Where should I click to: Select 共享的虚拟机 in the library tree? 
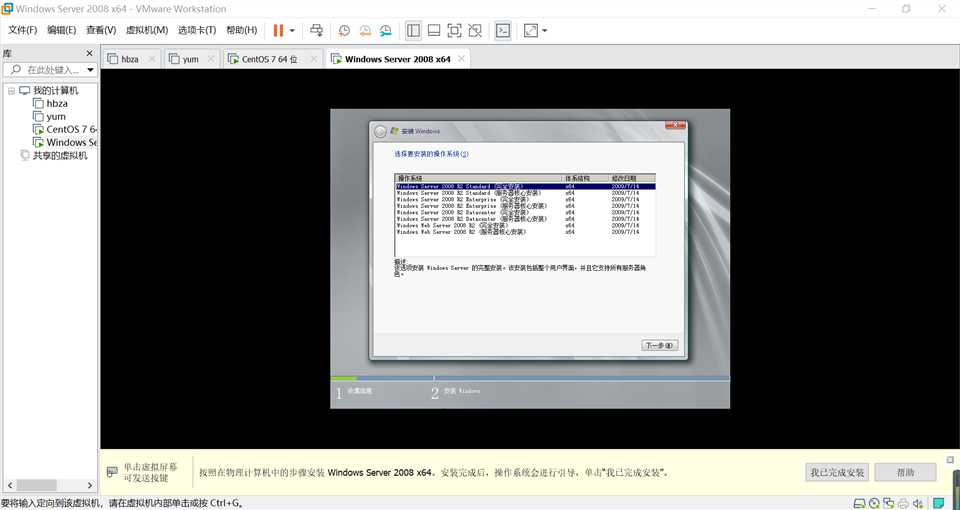[x=60, y=156]
